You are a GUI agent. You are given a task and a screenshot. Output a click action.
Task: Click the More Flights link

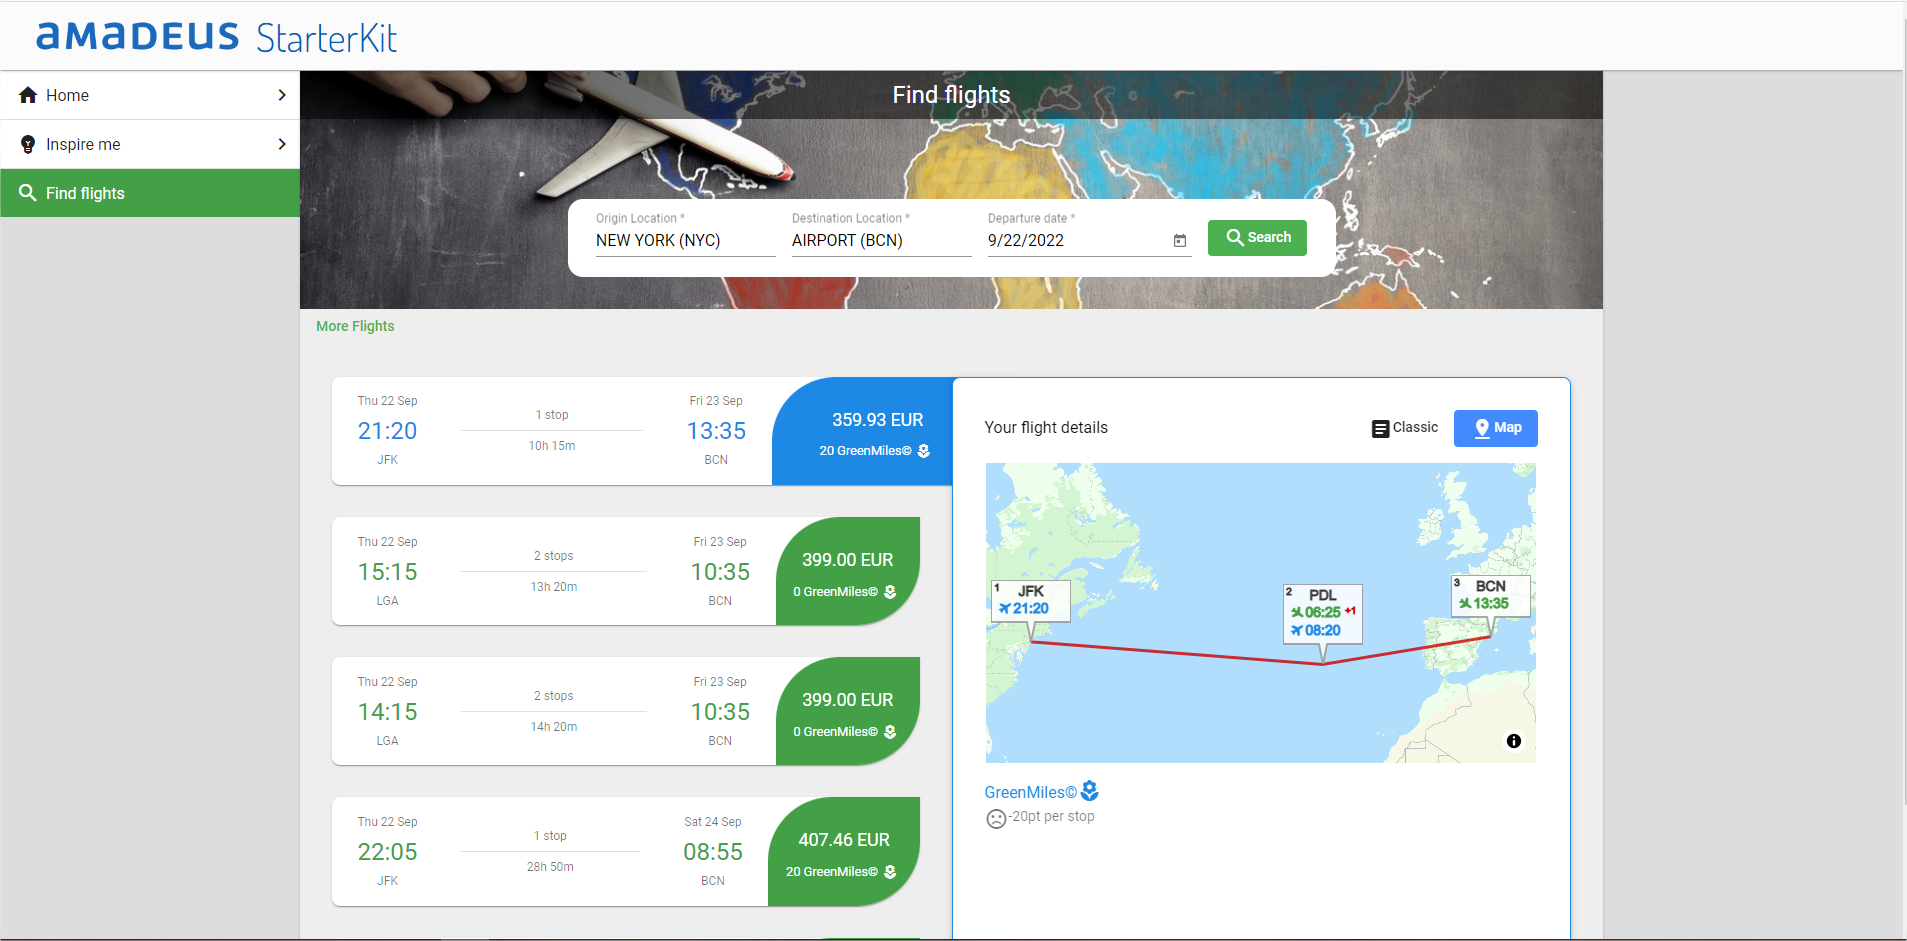click(355, 326)
